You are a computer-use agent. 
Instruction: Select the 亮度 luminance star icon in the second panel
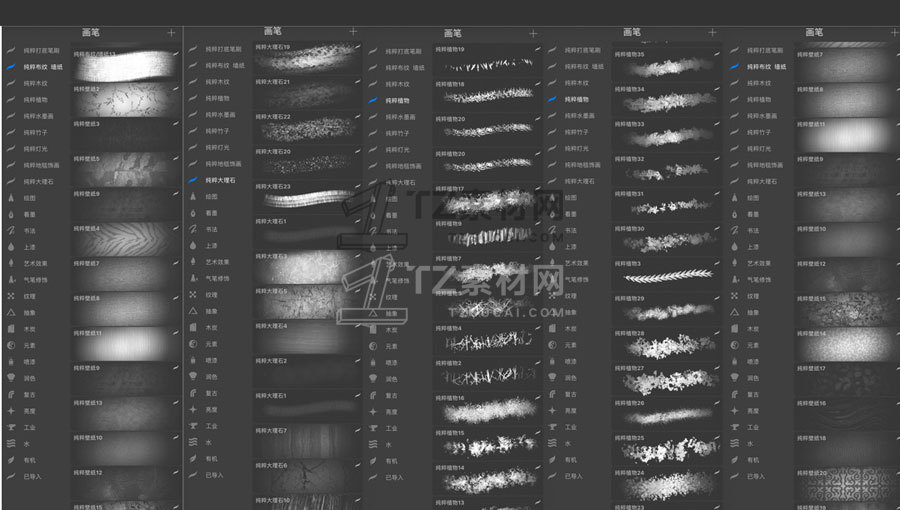pos(193,409)
